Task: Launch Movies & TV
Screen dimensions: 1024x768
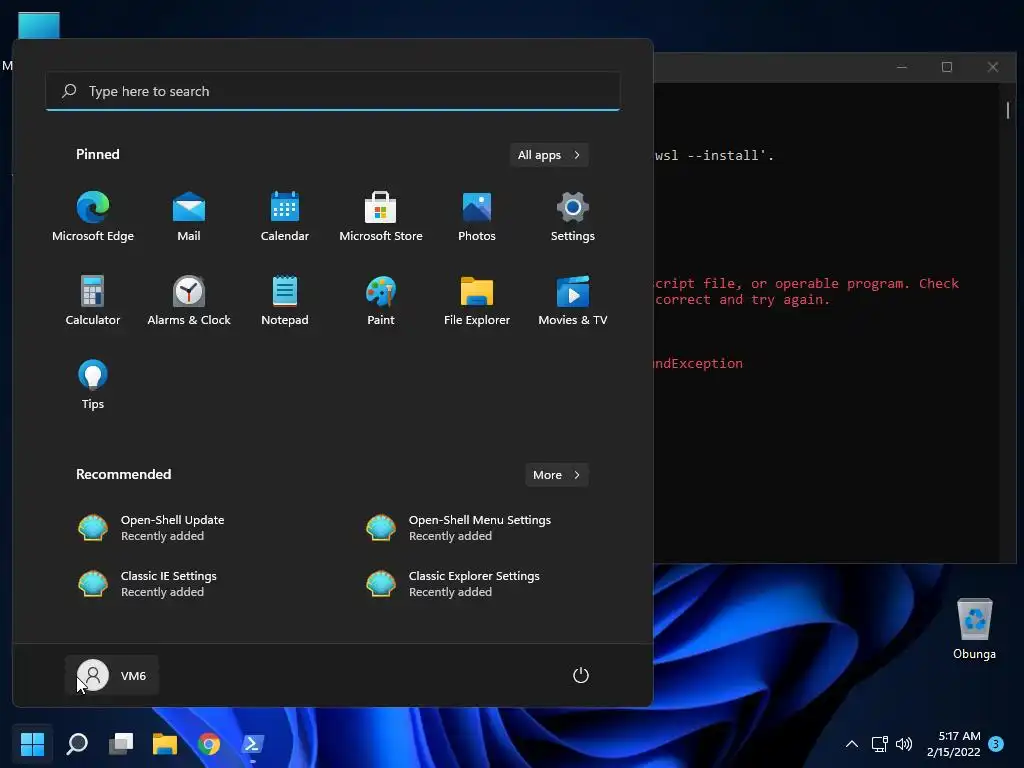Action: click(573, 300)
